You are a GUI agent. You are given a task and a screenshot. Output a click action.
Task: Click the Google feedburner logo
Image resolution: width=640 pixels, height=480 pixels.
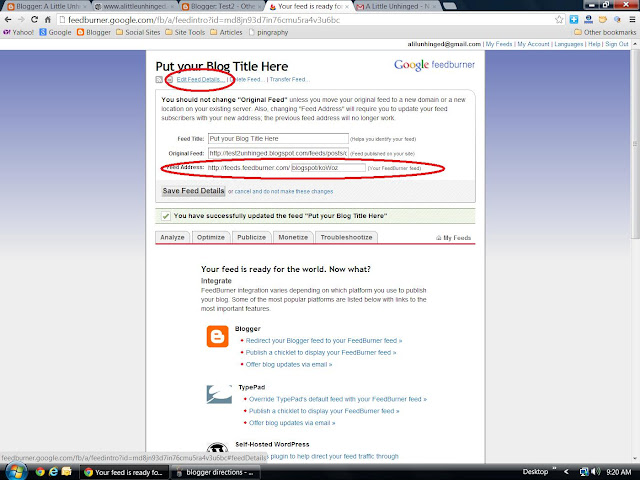point(434,65)
